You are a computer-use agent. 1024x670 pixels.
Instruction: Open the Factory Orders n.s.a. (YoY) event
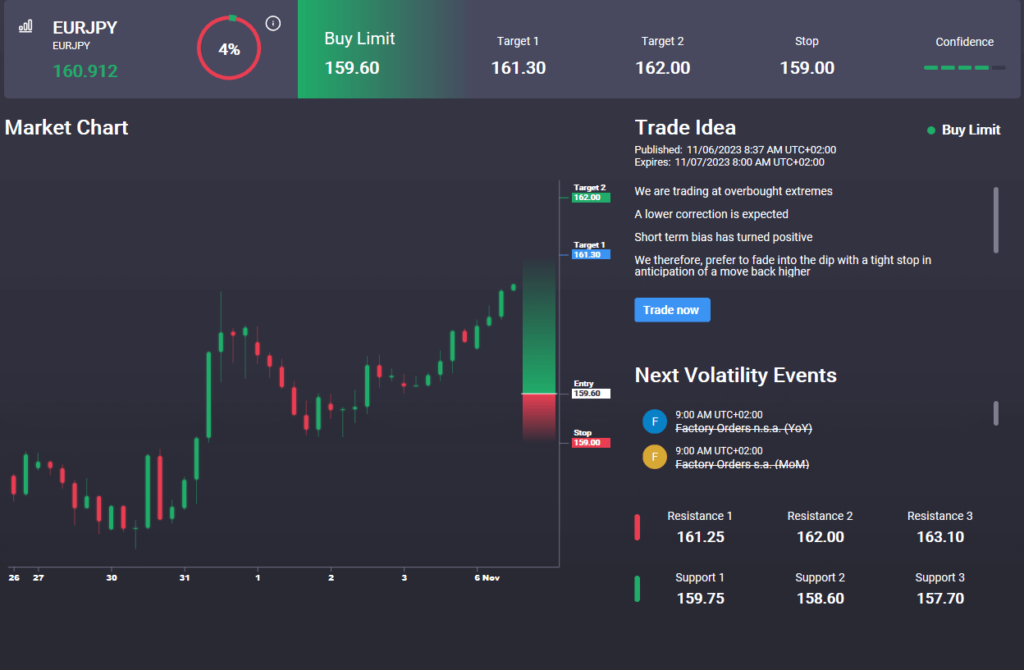tap(743, 428)
